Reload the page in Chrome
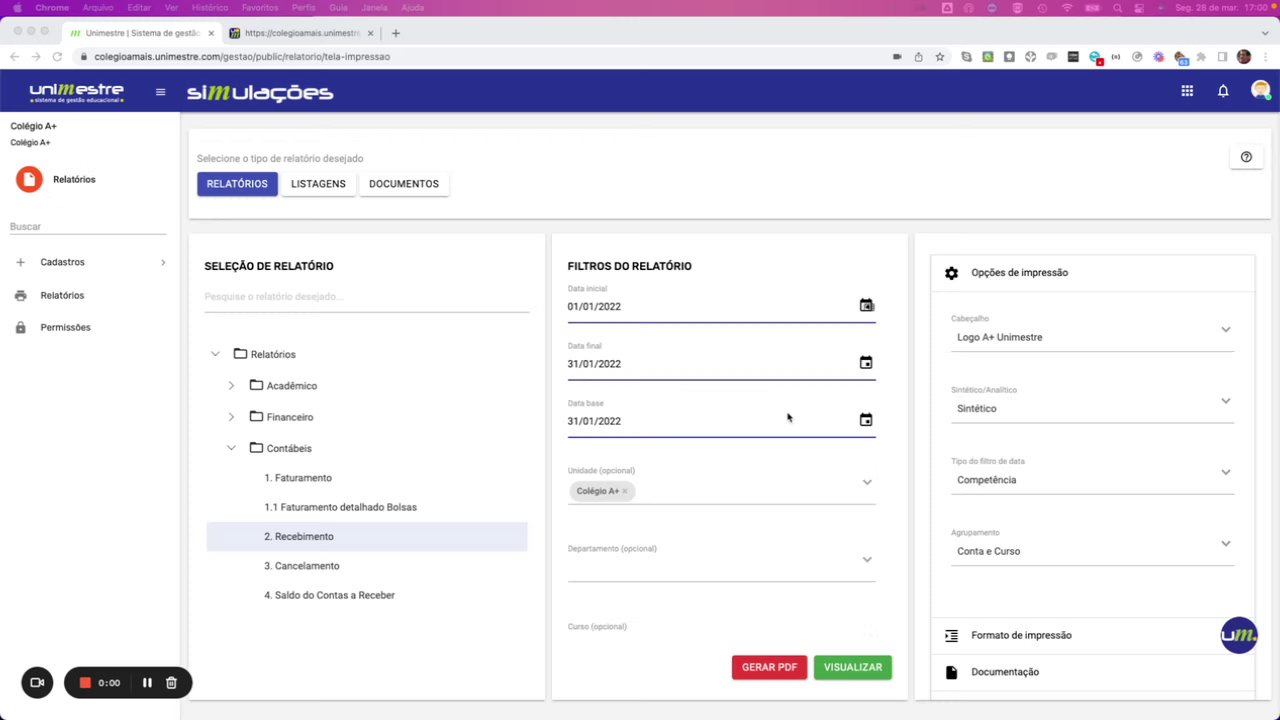The width and height of the screenshot is (1280, 720). click(57, 57)
